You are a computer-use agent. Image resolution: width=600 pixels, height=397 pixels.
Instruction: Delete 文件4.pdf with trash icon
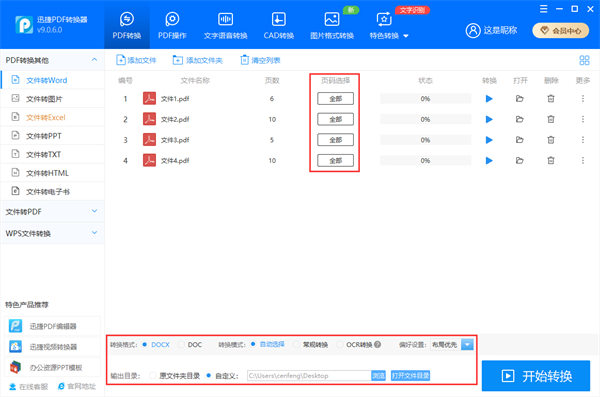click(551, 160)
